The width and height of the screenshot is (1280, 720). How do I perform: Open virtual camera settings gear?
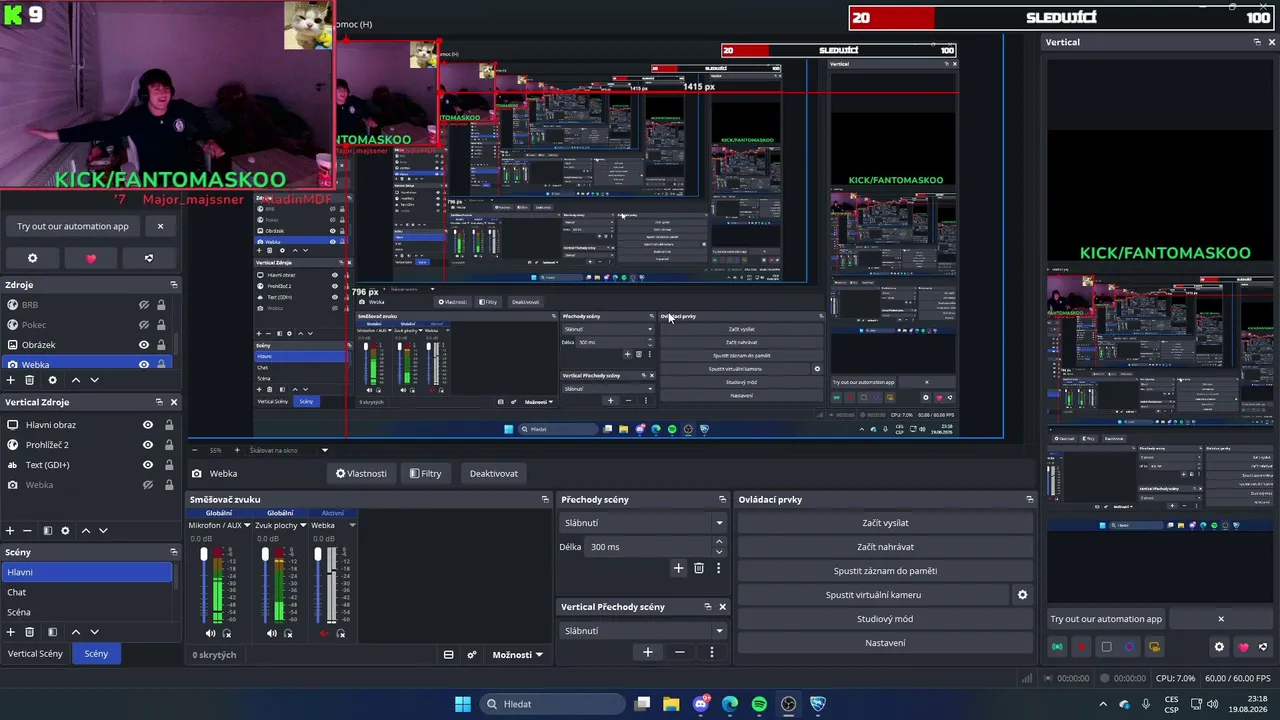click(1022, 595)
